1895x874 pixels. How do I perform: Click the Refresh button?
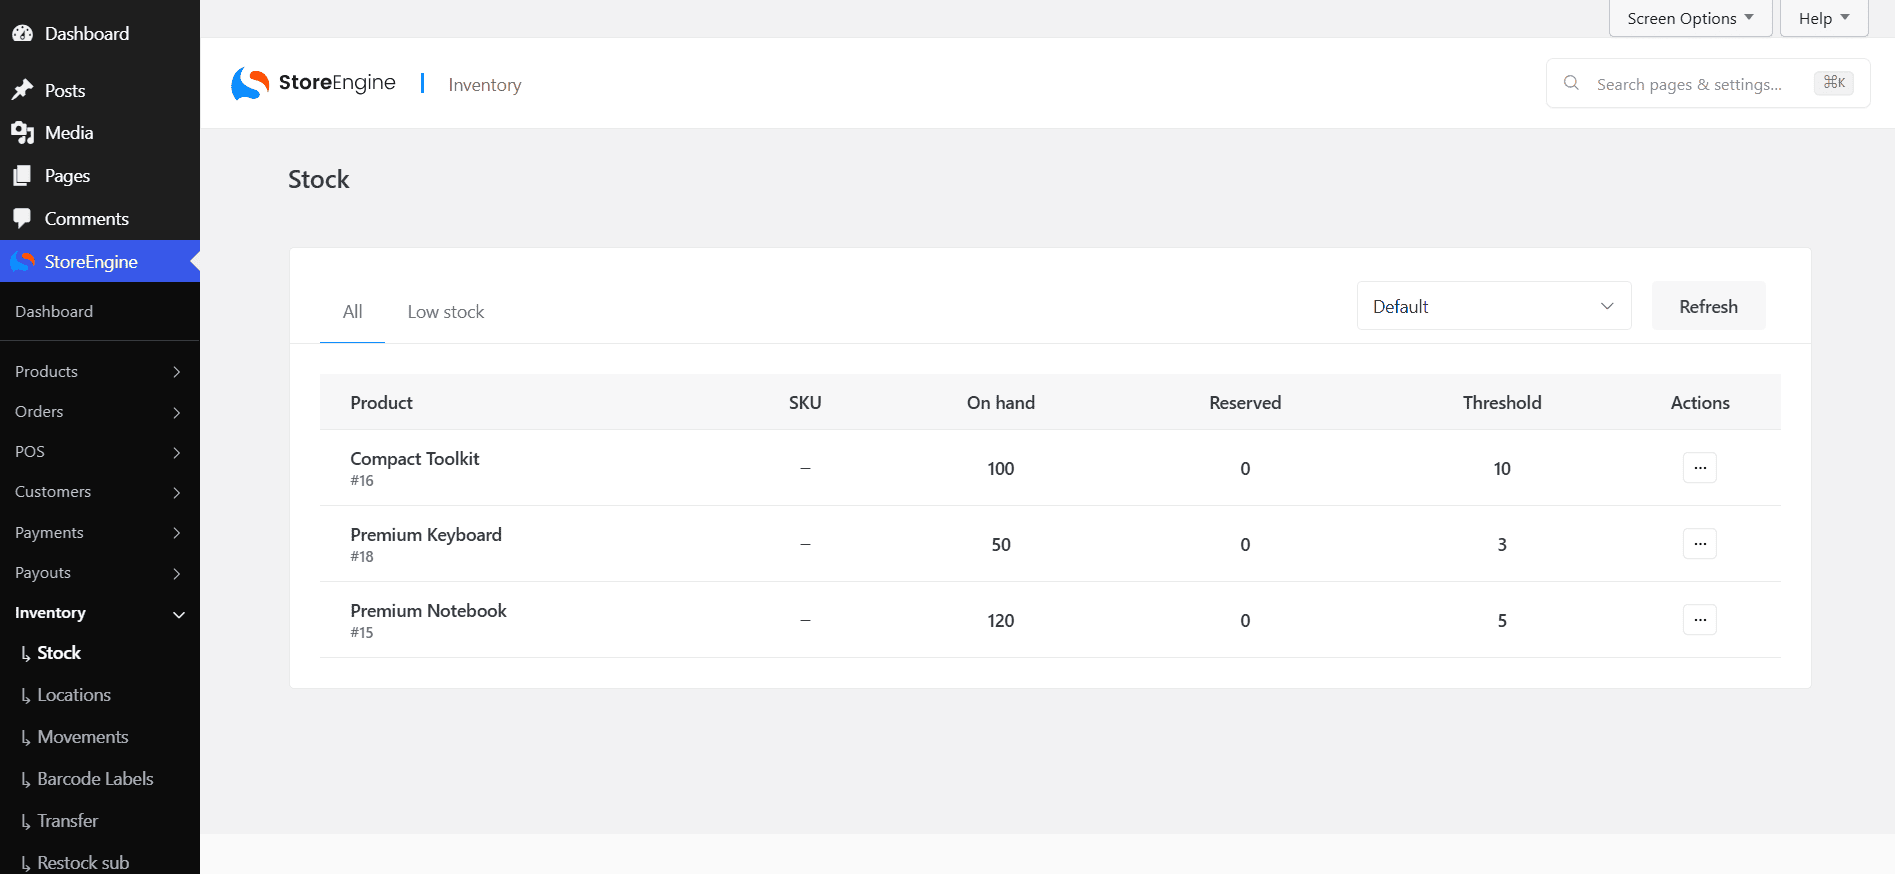[x=1708, y=306]
